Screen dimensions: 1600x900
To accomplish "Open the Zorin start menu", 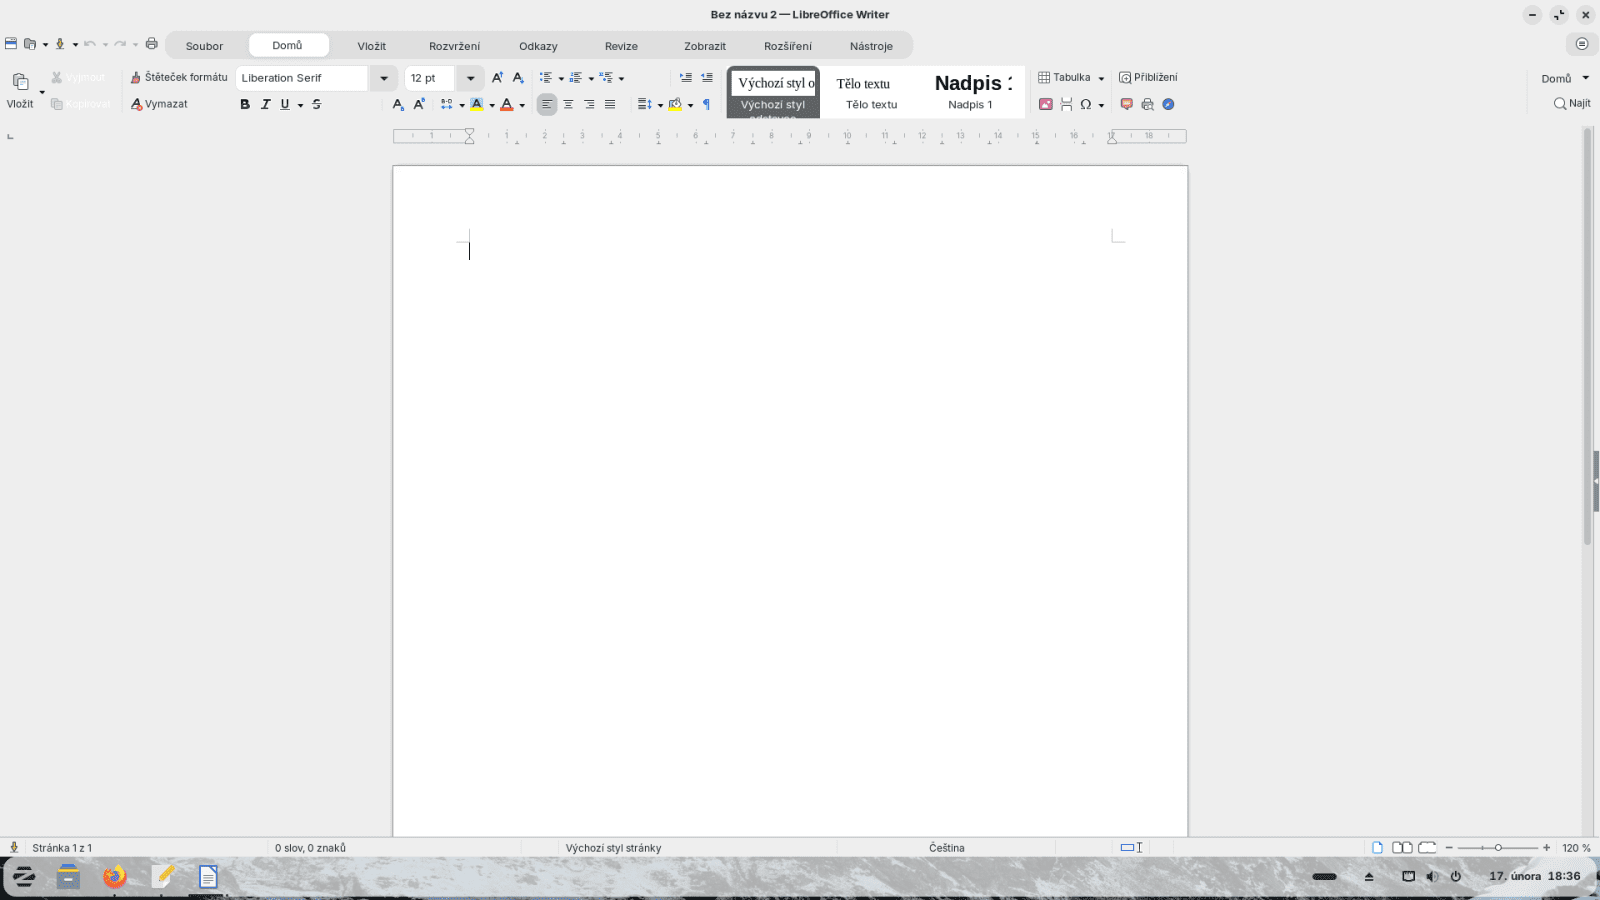I will [x=24, y=877].
